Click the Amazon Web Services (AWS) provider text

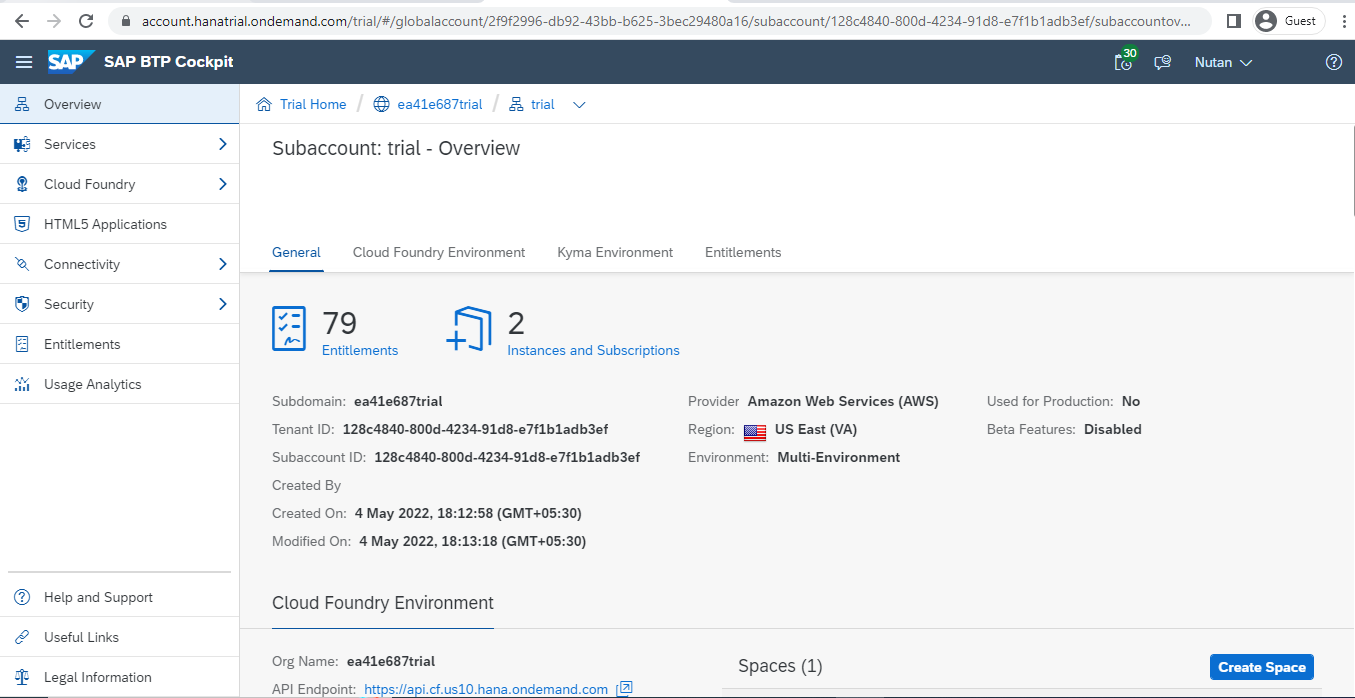pos(843,401)
